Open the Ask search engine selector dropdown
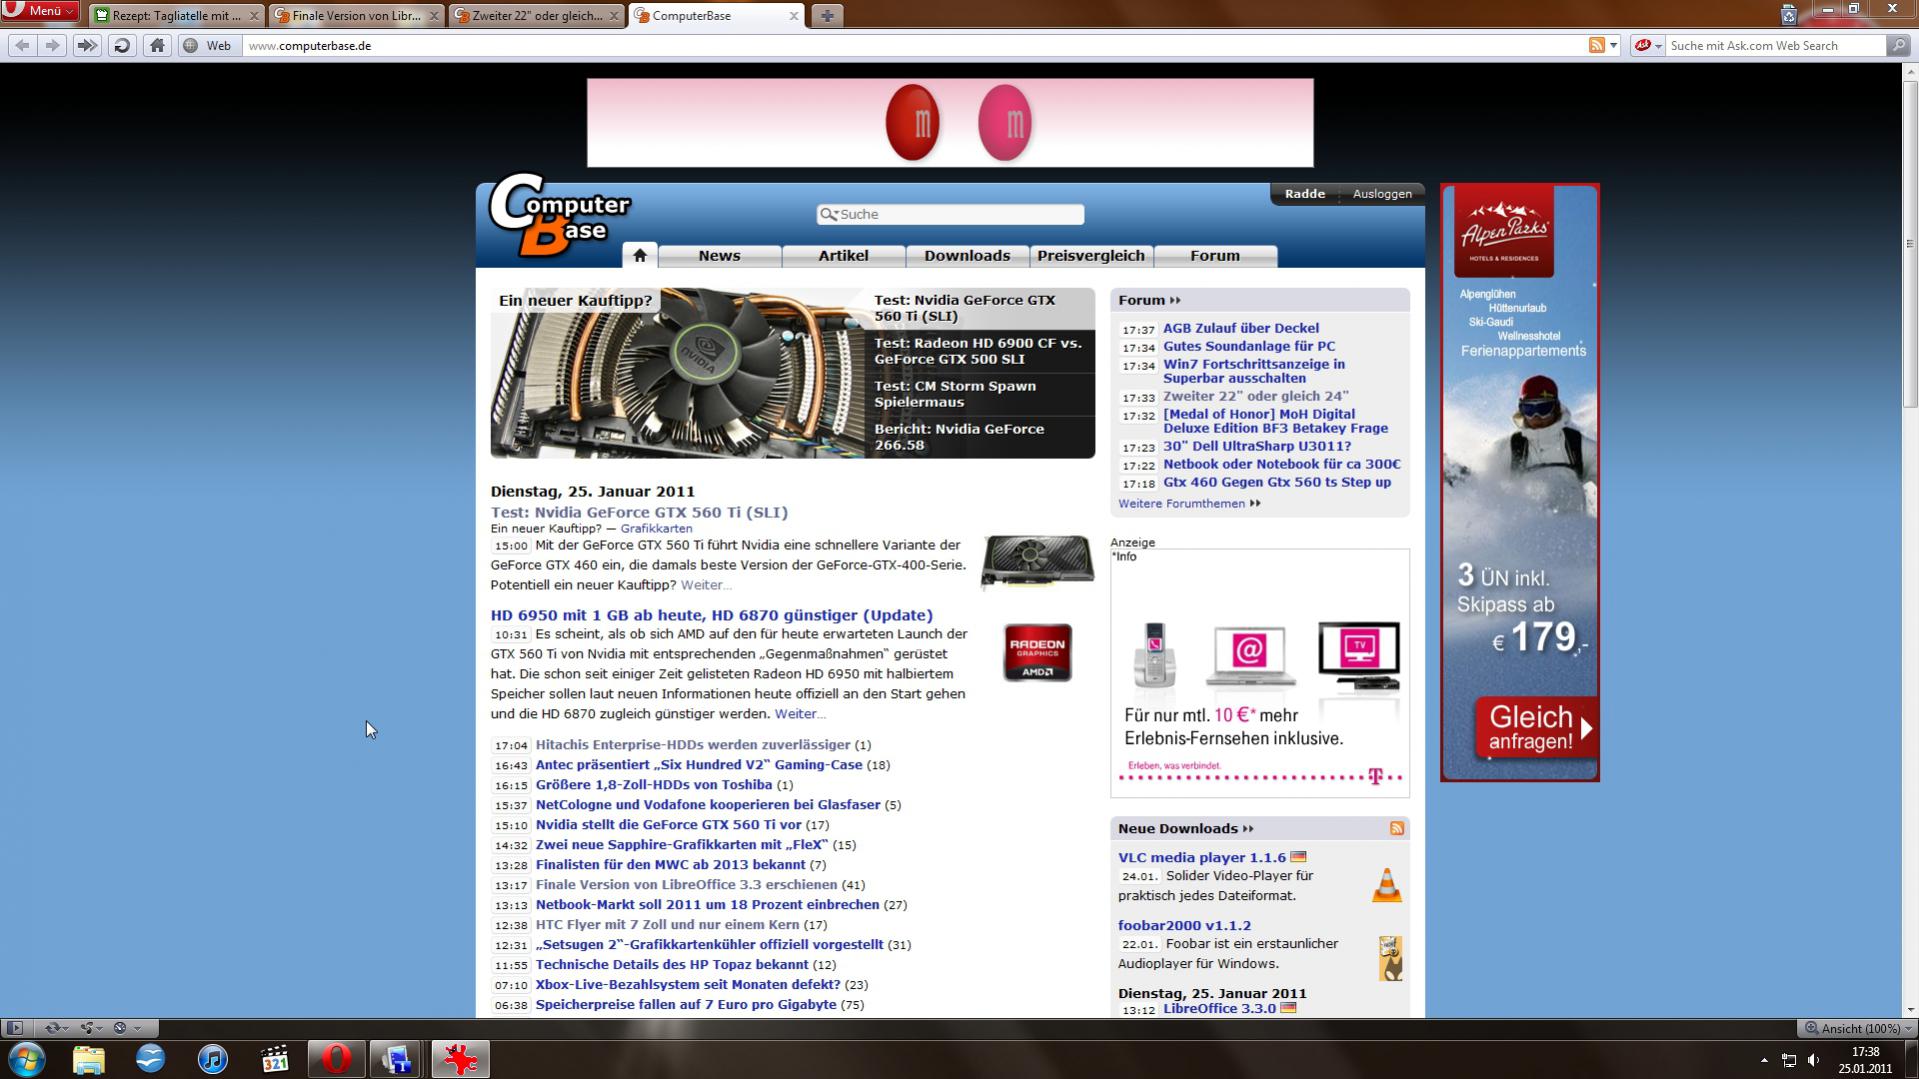 point(1647,45)
